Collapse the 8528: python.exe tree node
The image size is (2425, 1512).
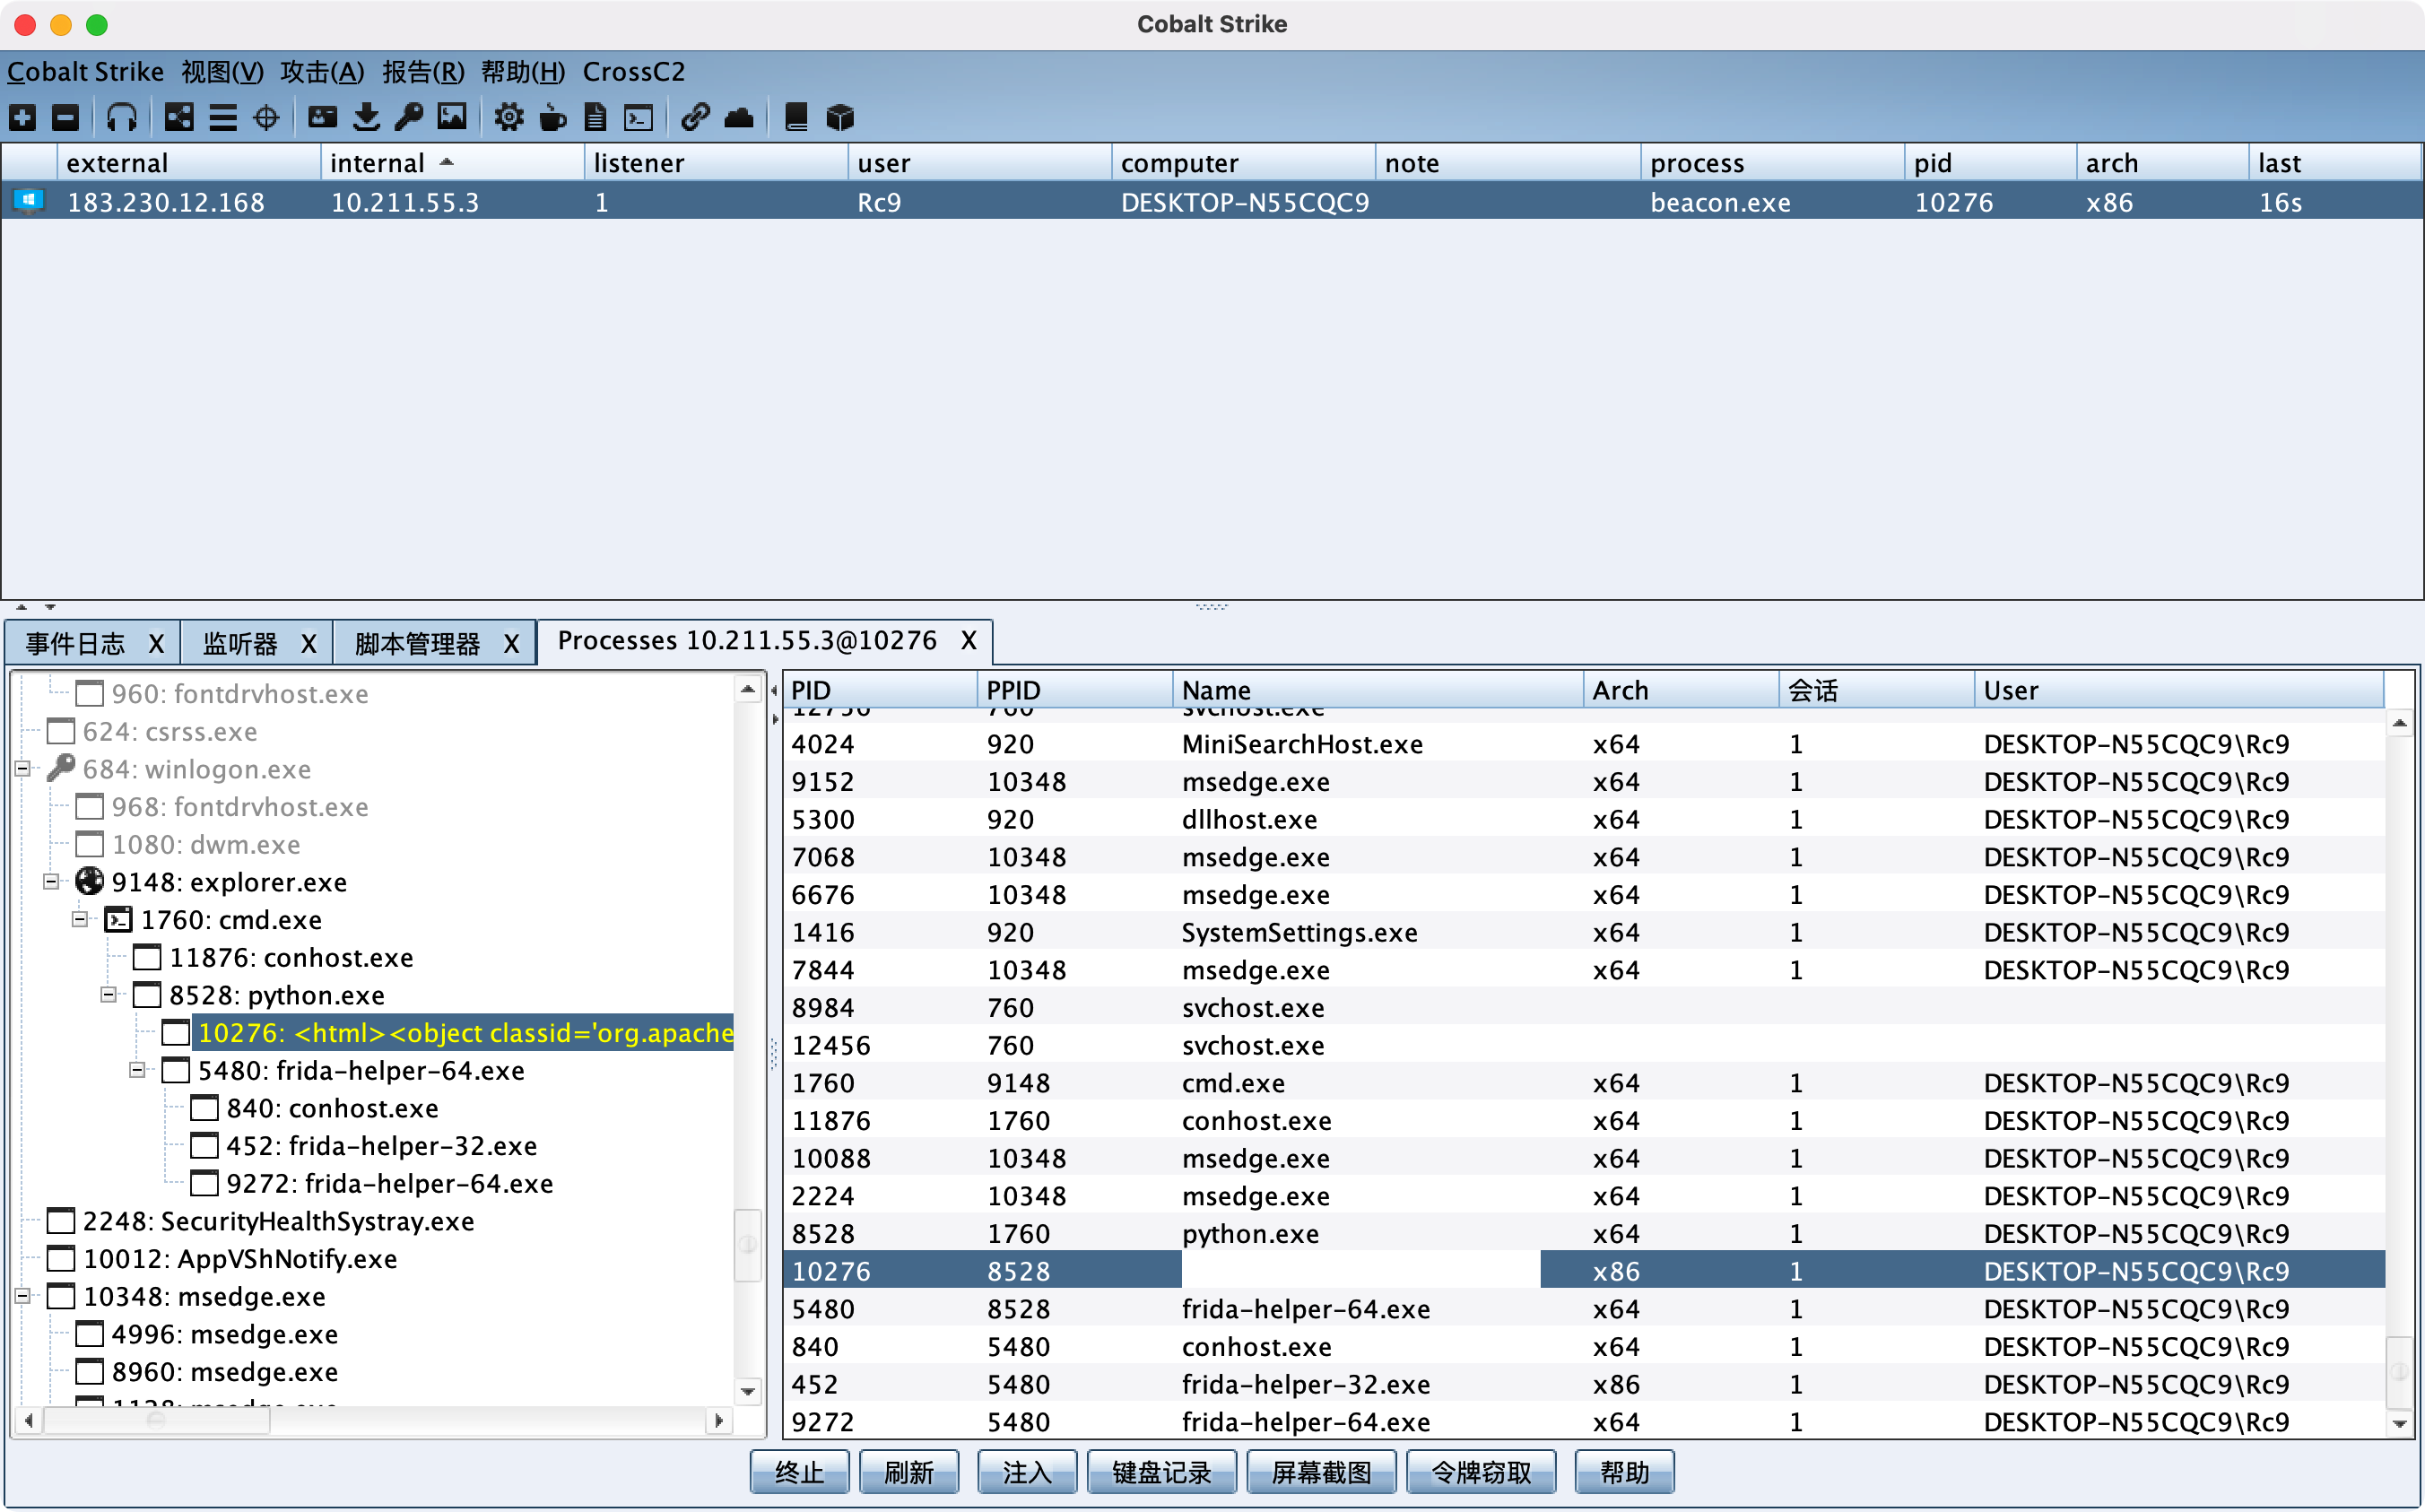(109, 994)
